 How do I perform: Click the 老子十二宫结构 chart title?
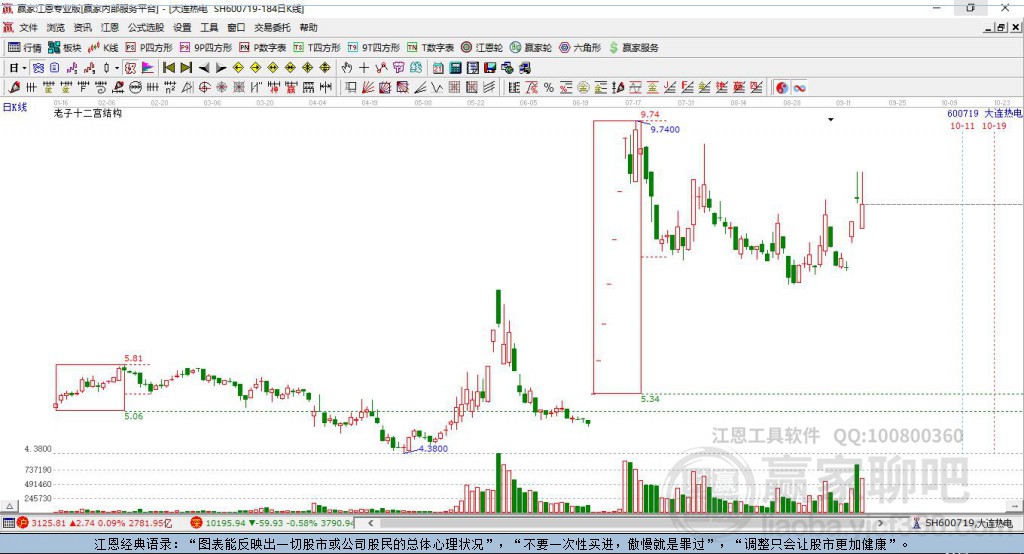point(88,113)
